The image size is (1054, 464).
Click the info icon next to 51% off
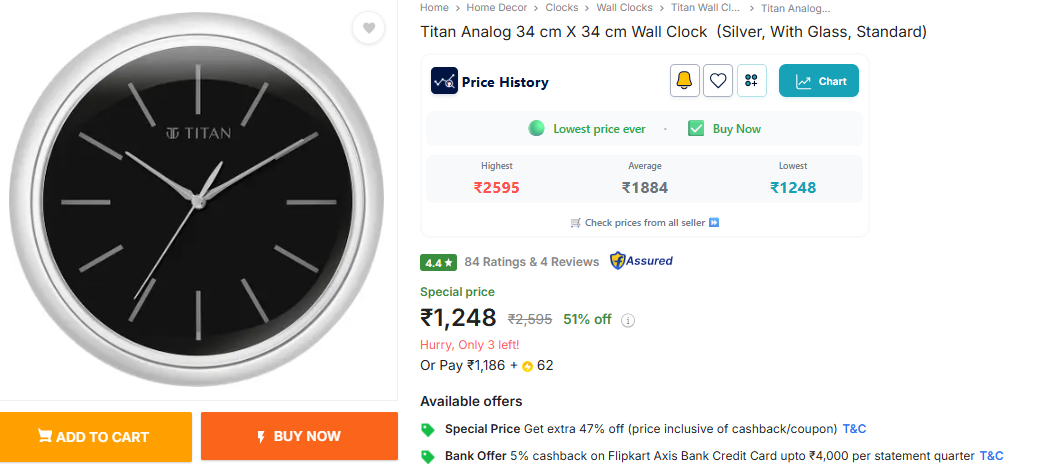628,320
